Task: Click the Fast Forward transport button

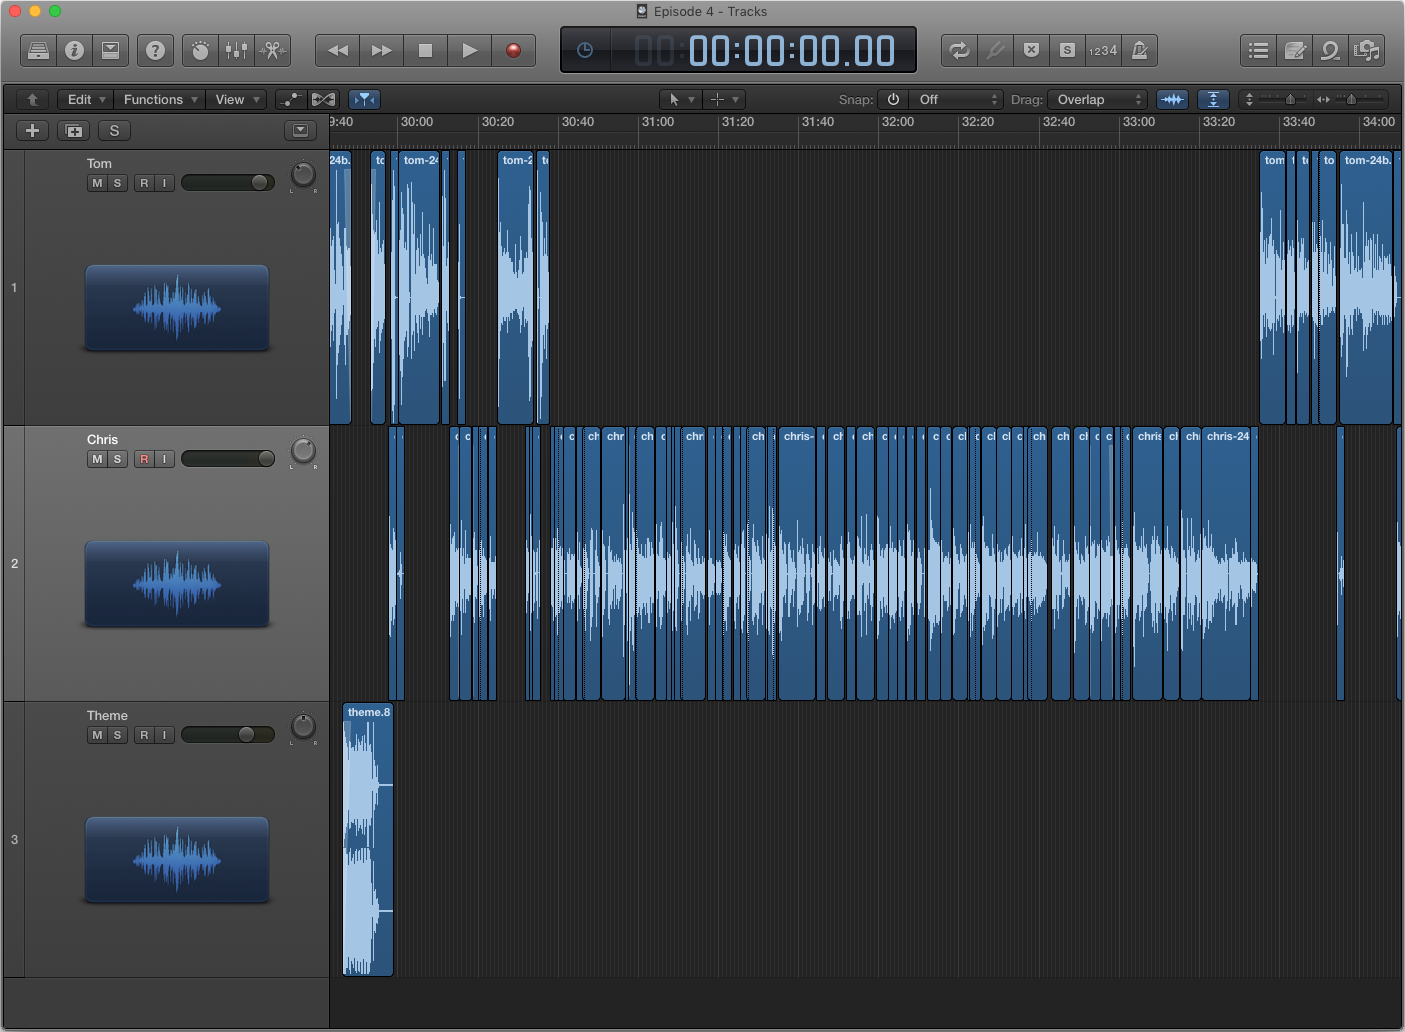Action: point(381,50)
